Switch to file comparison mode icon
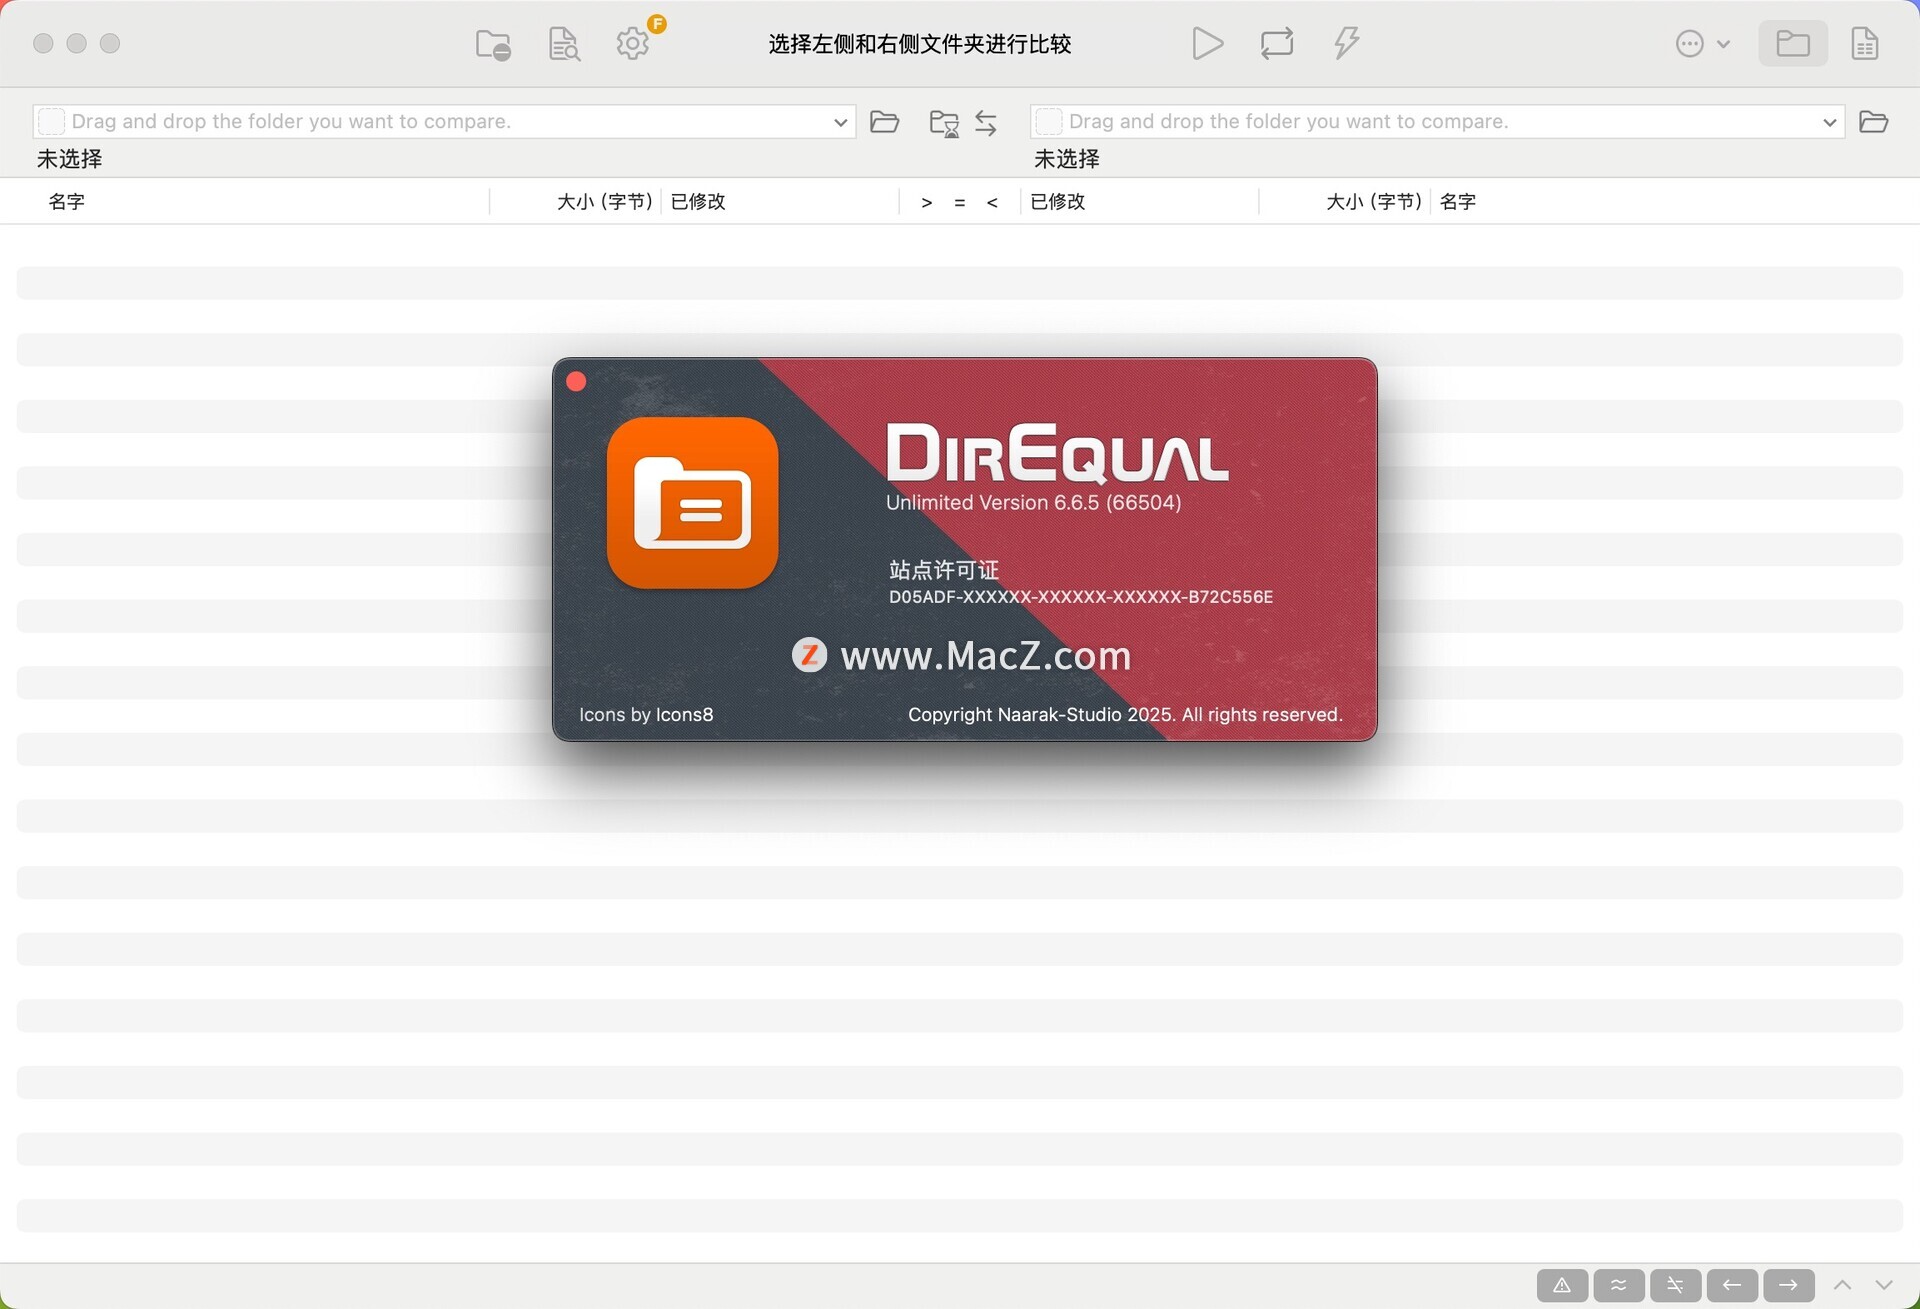 click(x=1865, y=44)
